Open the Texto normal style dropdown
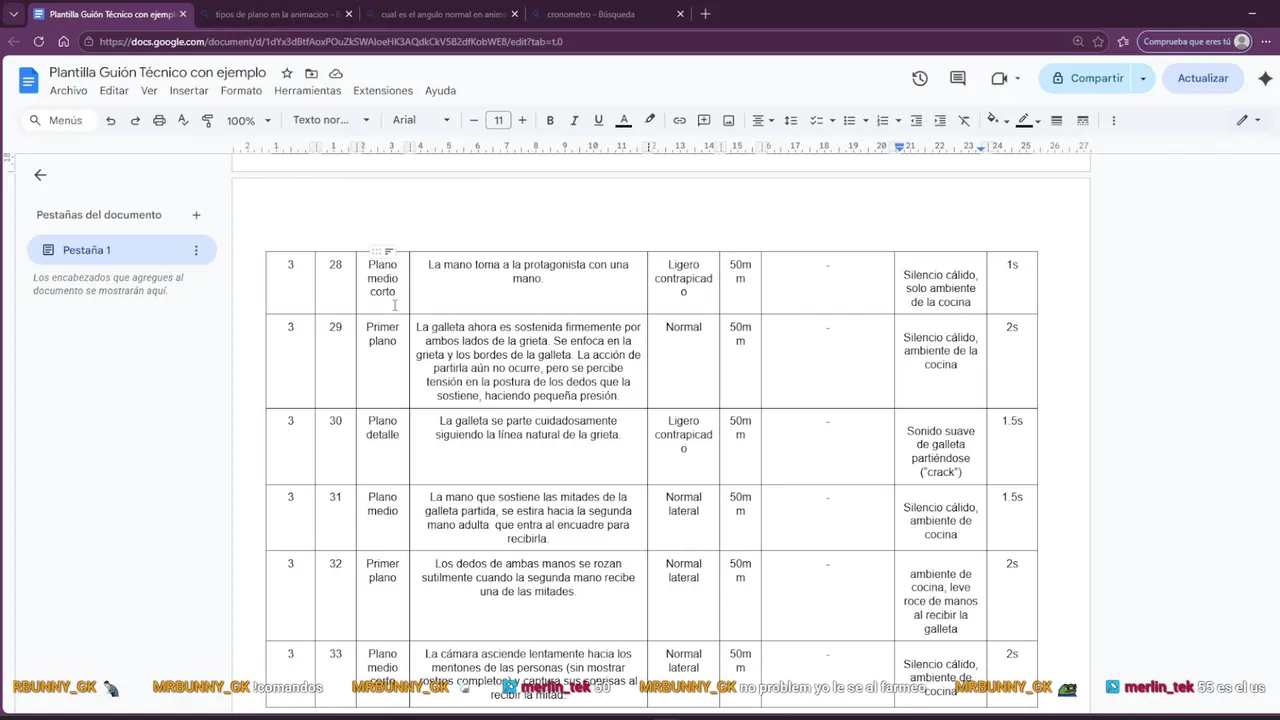Viewport: 1280px width, 720px height. (x=331, y=120)
